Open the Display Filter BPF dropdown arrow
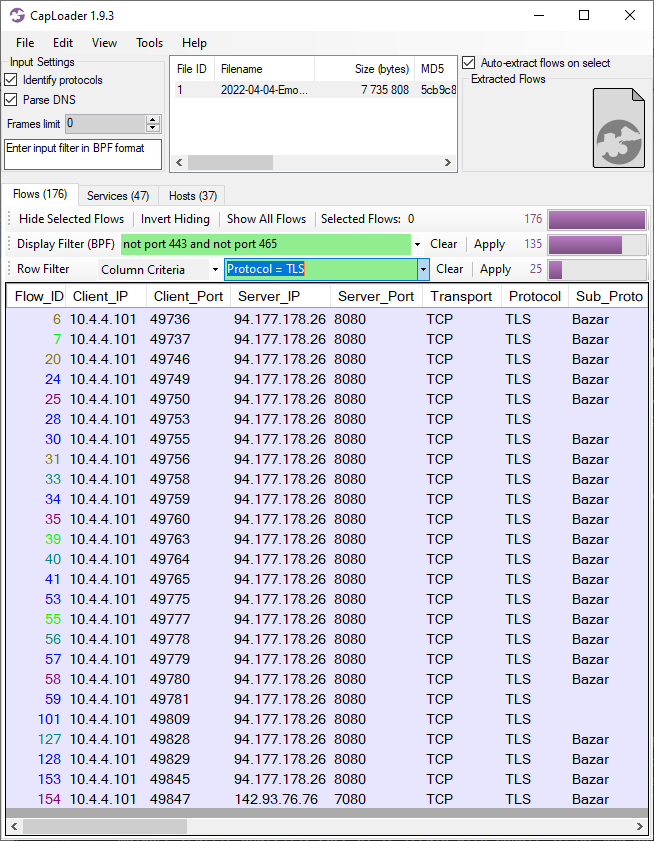This screenshot has height=841, width=654. [x=417, y=244]
